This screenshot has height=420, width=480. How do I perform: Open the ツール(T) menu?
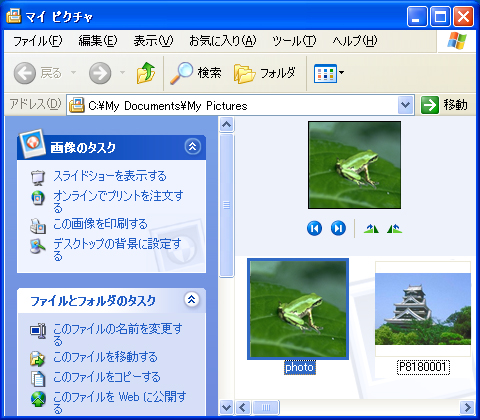pos(294,41)
